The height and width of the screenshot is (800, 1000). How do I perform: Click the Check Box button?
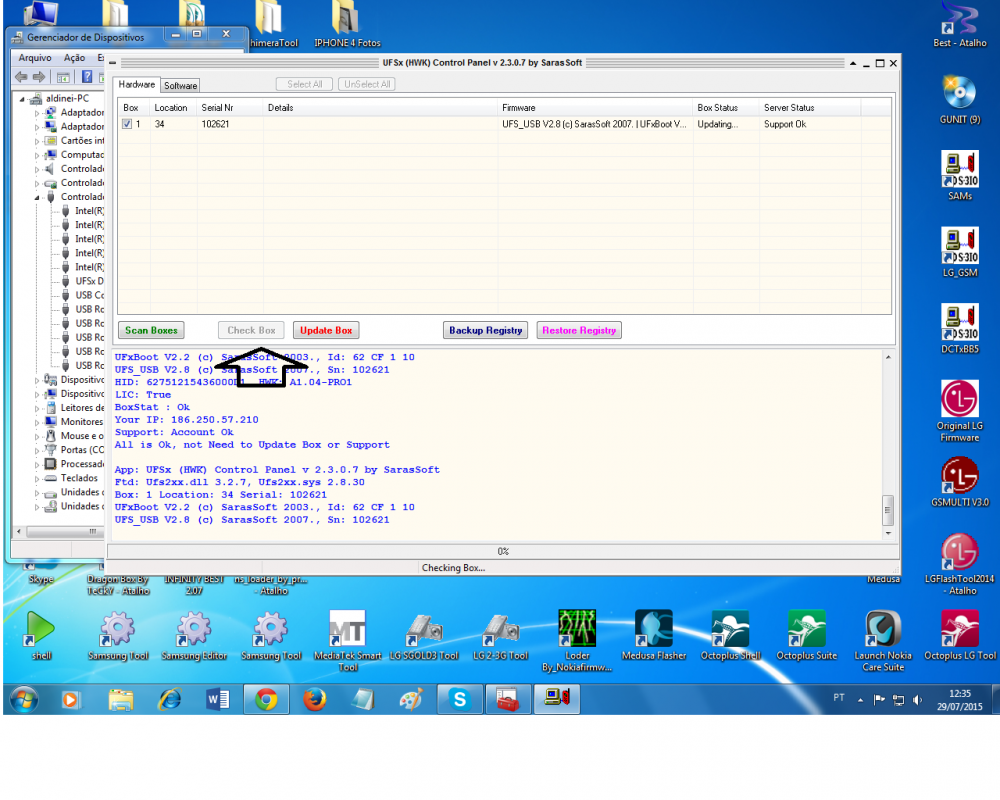[251, 330]
